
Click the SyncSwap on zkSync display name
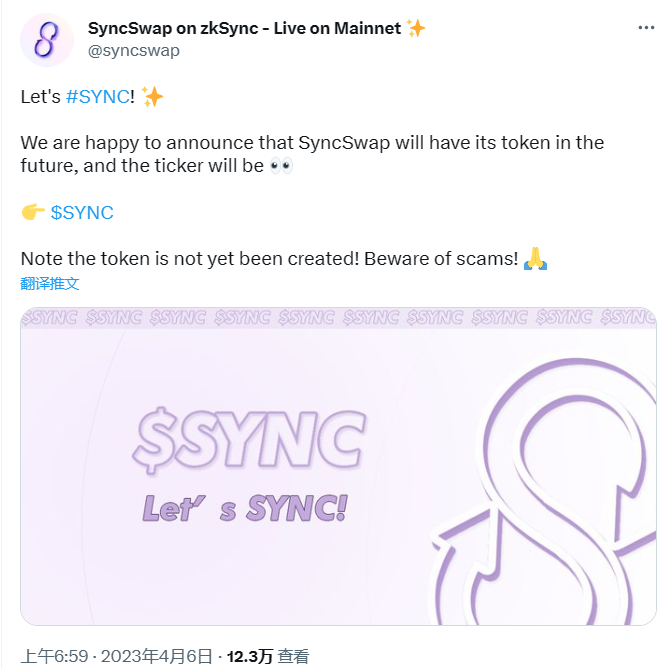click(x=244, y=29)
